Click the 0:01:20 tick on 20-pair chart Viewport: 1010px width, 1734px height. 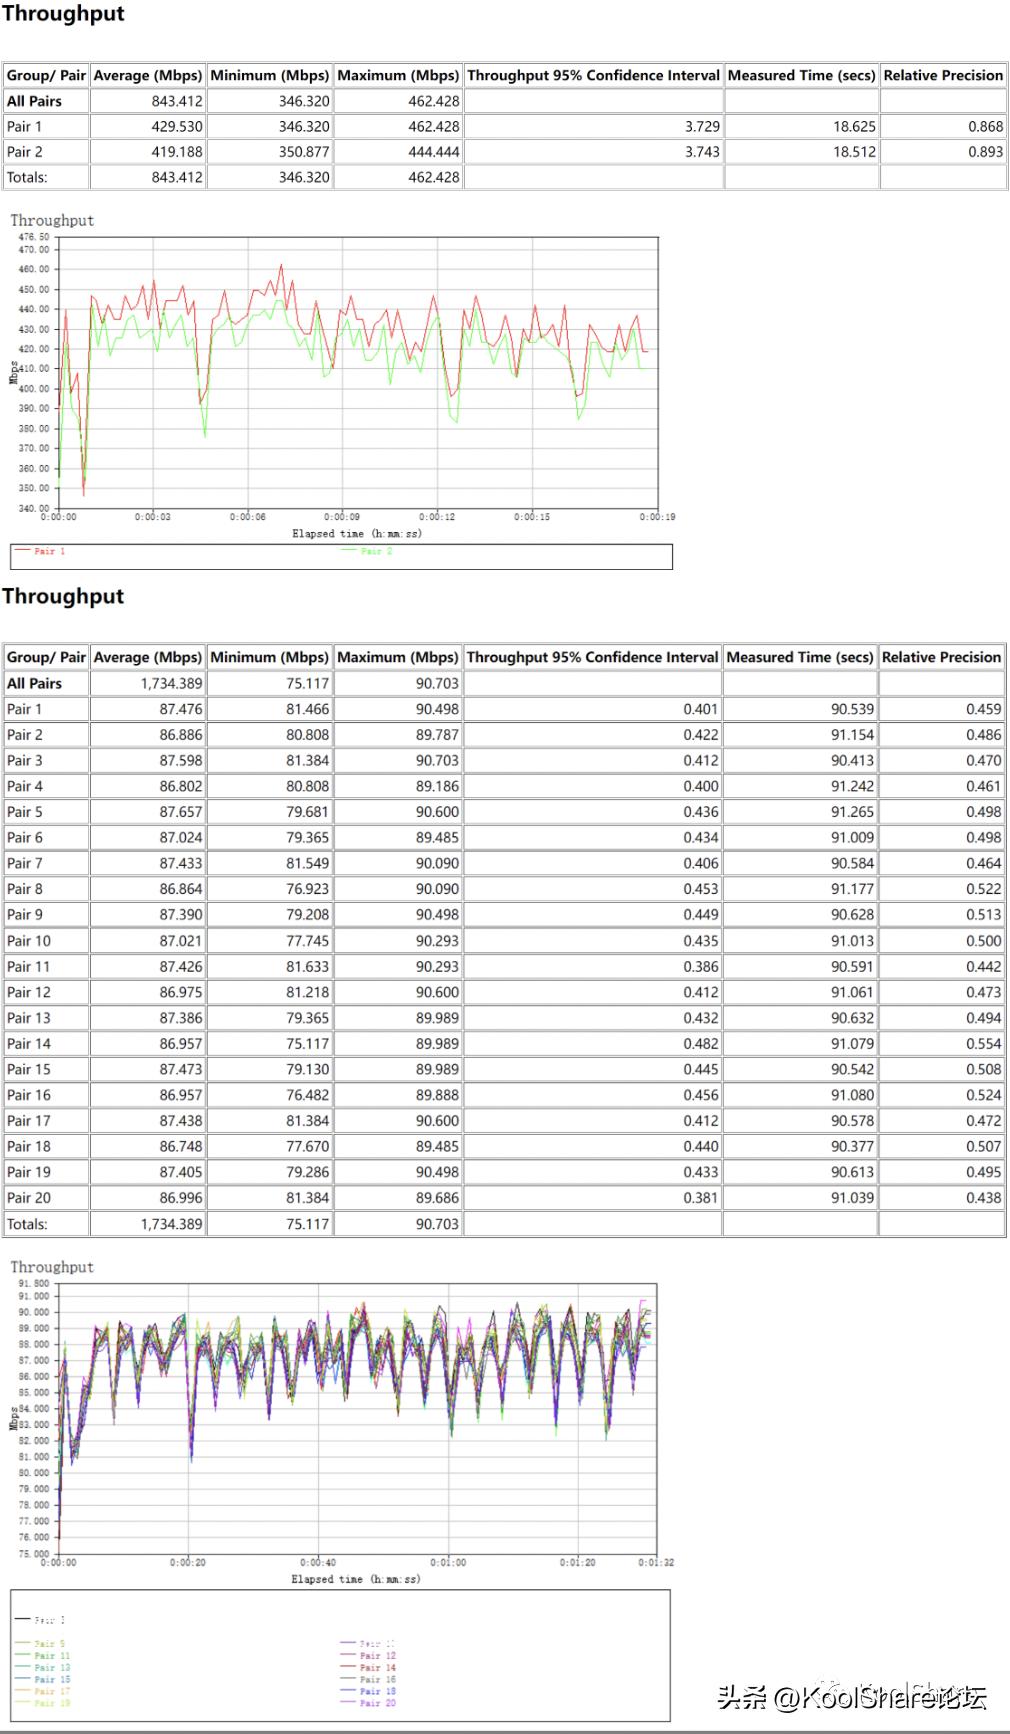tap(578, 1562)
